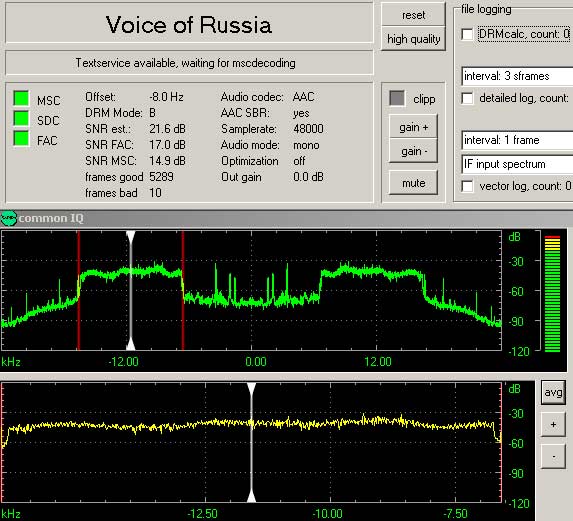Click the Out gain value 0.0 dB
Viewport: 573px width, 521px height.
[x=308, y=177]
